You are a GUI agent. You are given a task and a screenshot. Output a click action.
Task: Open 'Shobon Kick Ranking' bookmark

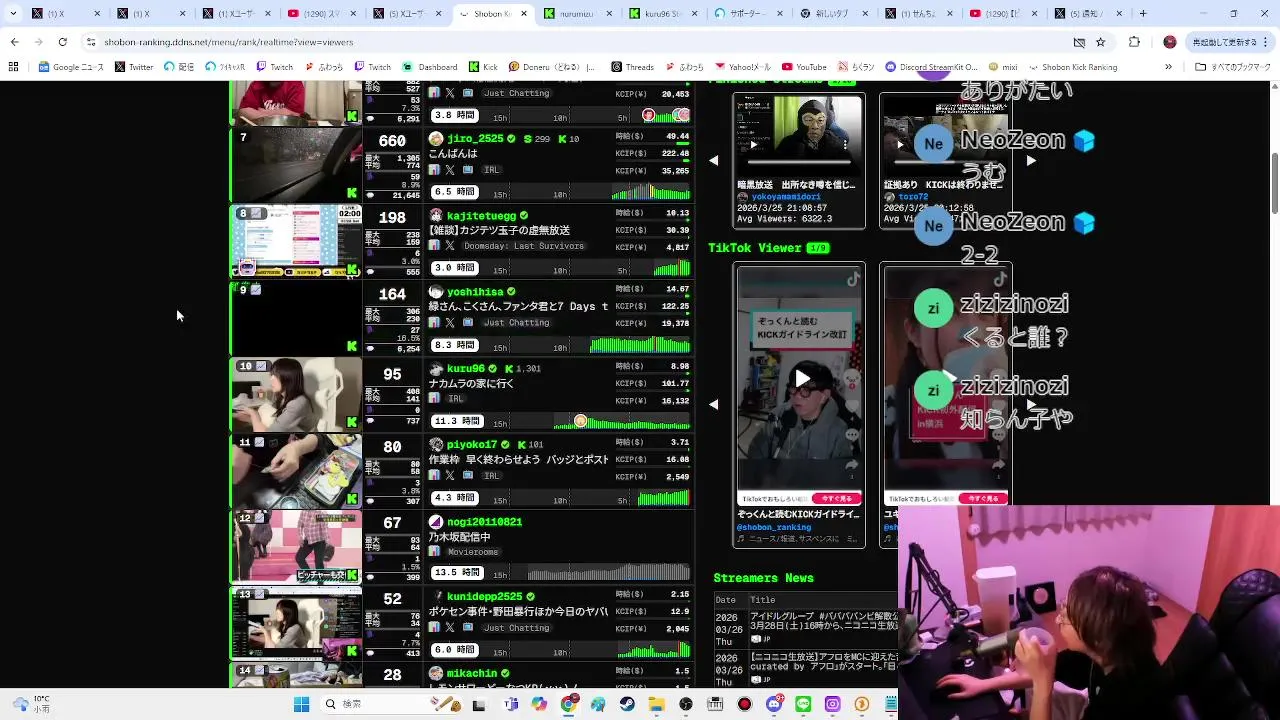point(1072,67)
